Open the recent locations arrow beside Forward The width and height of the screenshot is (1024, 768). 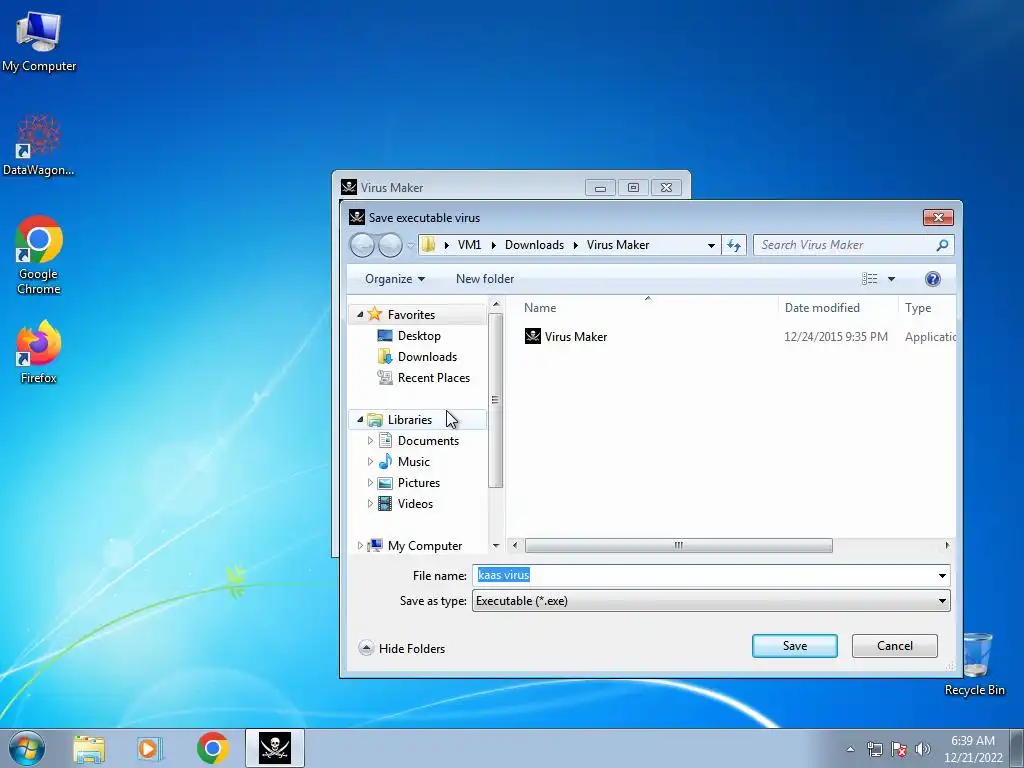[410, 246]
